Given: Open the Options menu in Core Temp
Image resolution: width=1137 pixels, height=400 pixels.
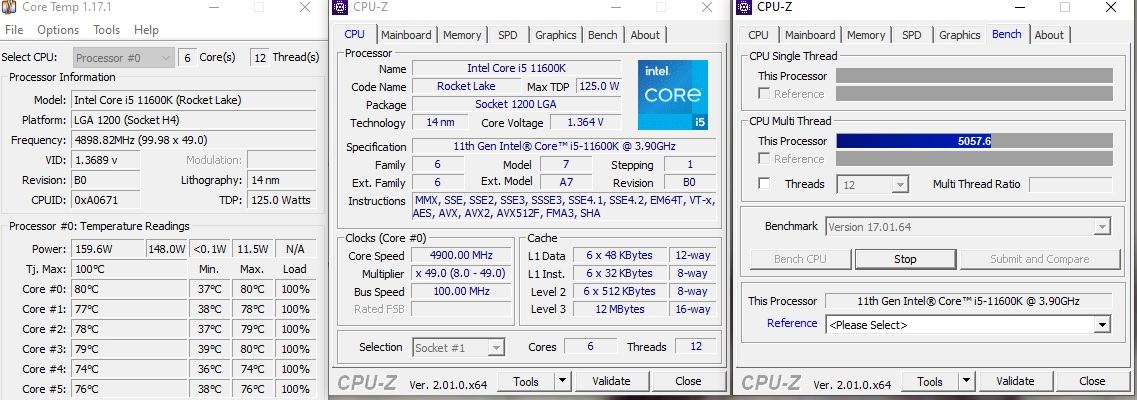Looking at the screenshot, I should [x=58, y=30].
